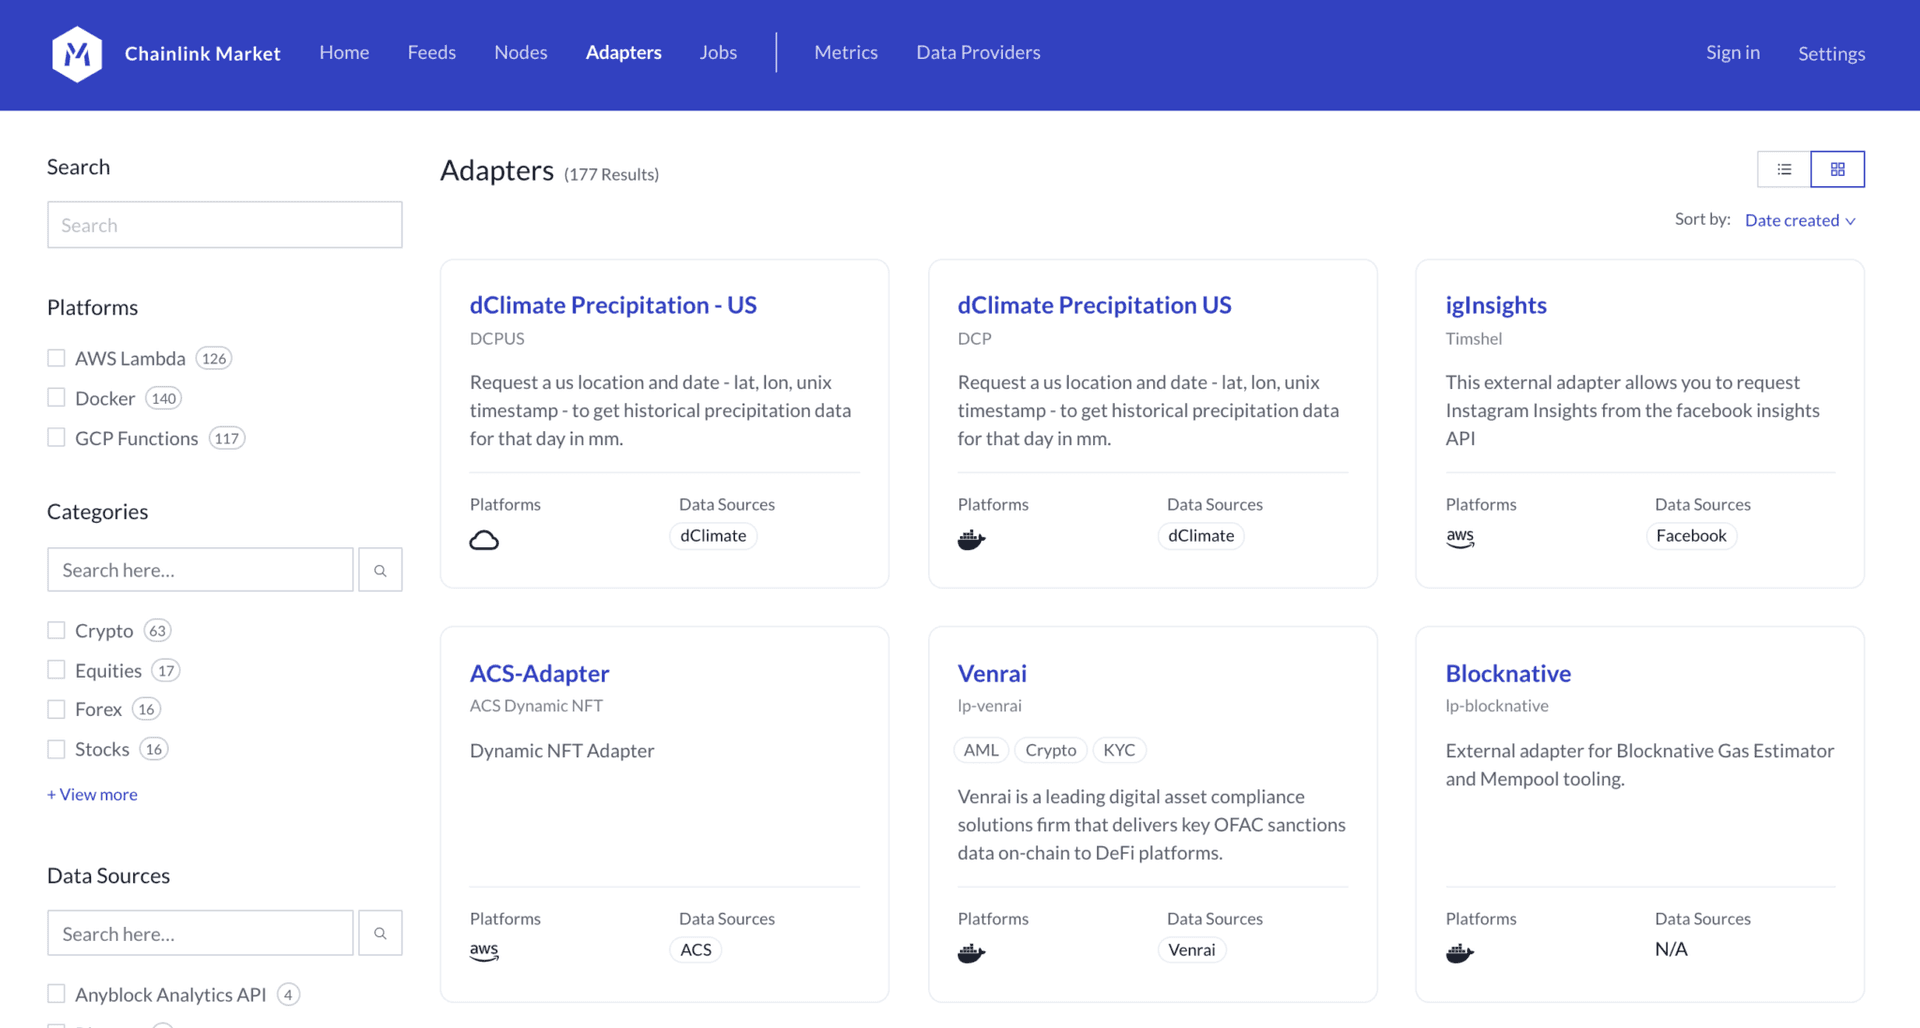Open the Nodes nav item

[521, 52]
